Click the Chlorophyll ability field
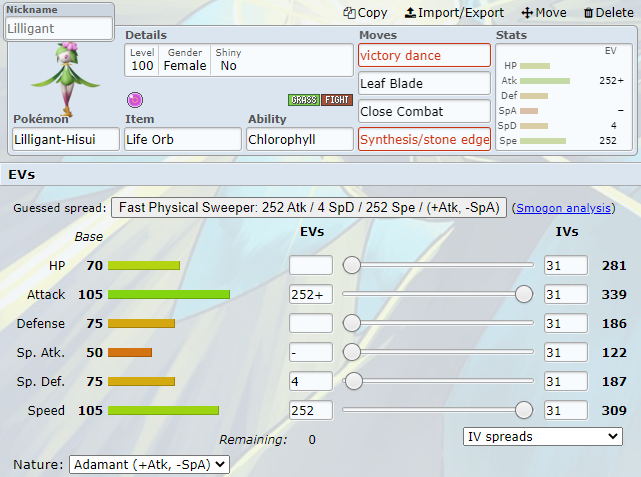 click(300, 139)
